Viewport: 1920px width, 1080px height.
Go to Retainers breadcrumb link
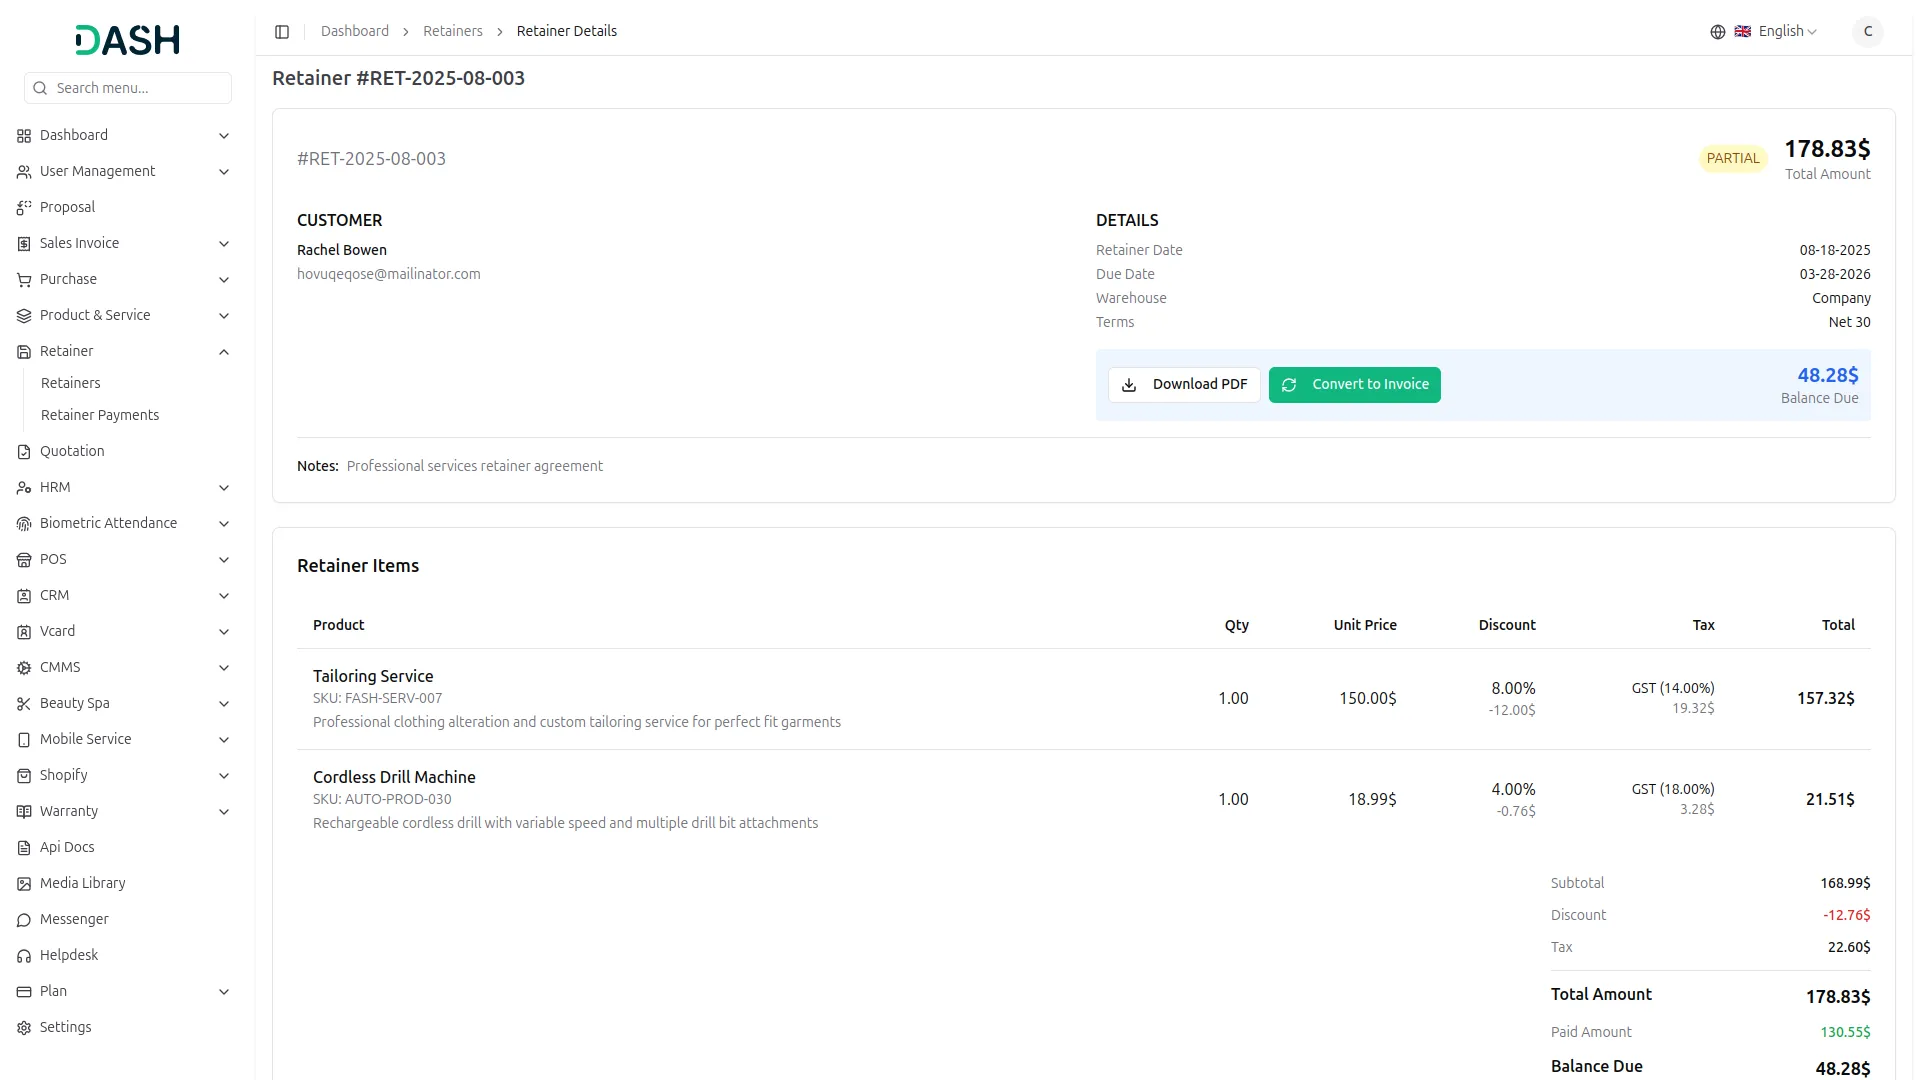[x=452, y=32]
